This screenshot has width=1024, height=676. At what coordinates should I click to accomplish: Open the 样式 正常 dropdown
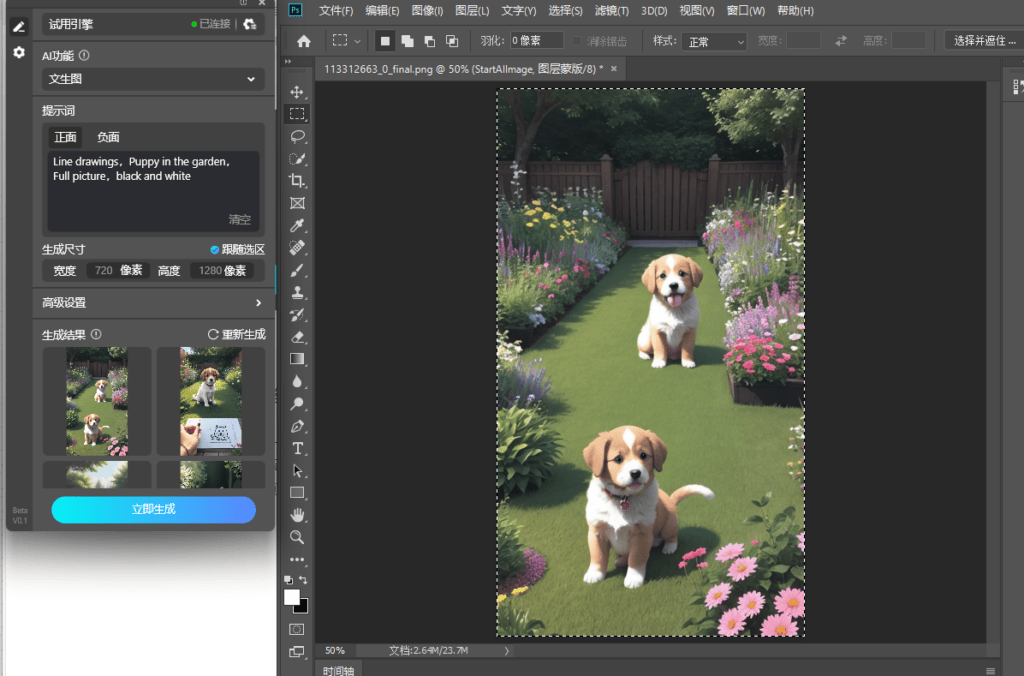[x=714, y=41]
